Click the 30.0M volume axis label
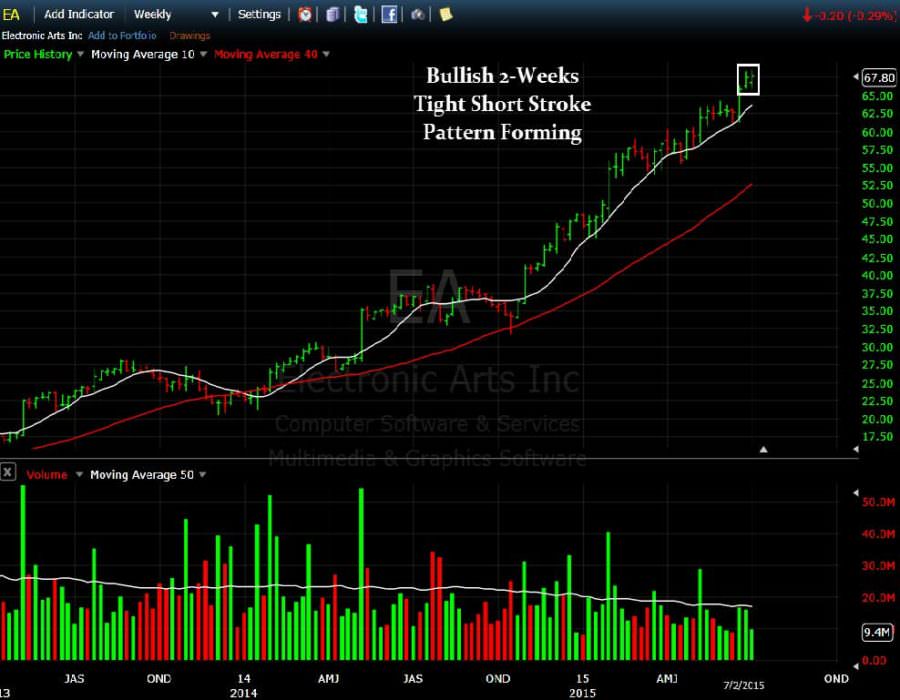900x700 pixels. click(x=878, y=566)
